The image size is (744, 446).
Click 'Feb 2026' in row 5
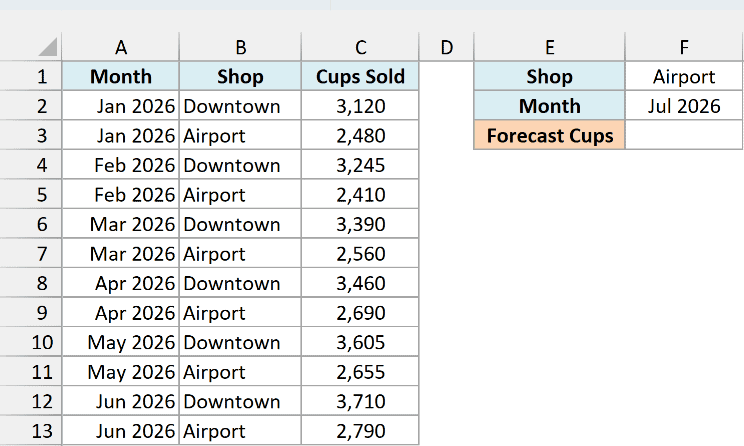tap(135, 195)
